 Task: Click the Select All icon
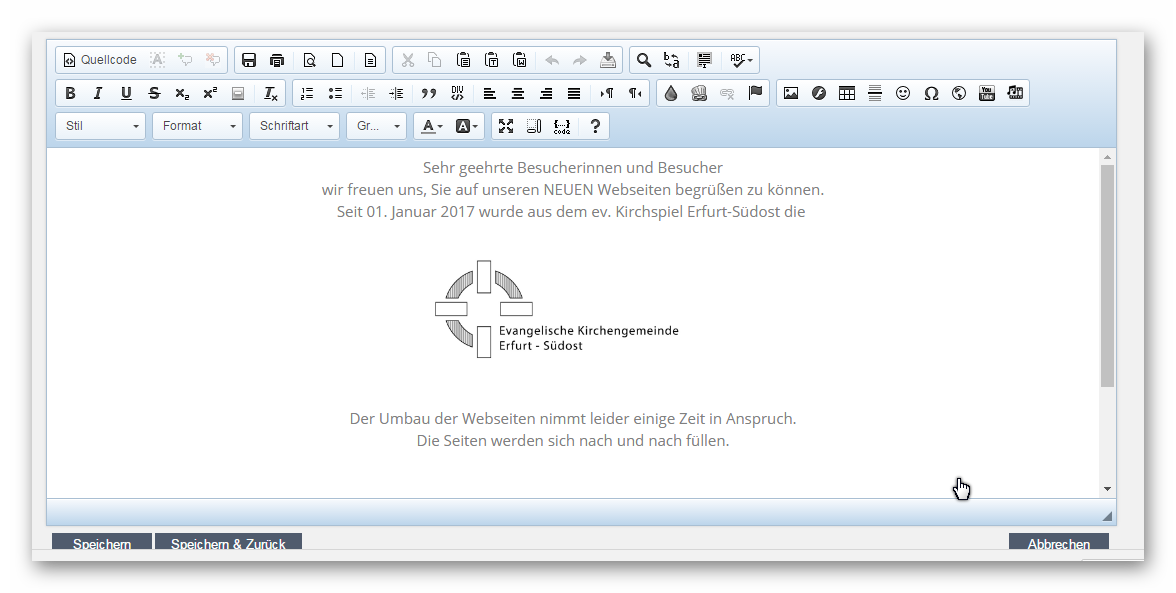pyautogui.click(x=704, y=60)
